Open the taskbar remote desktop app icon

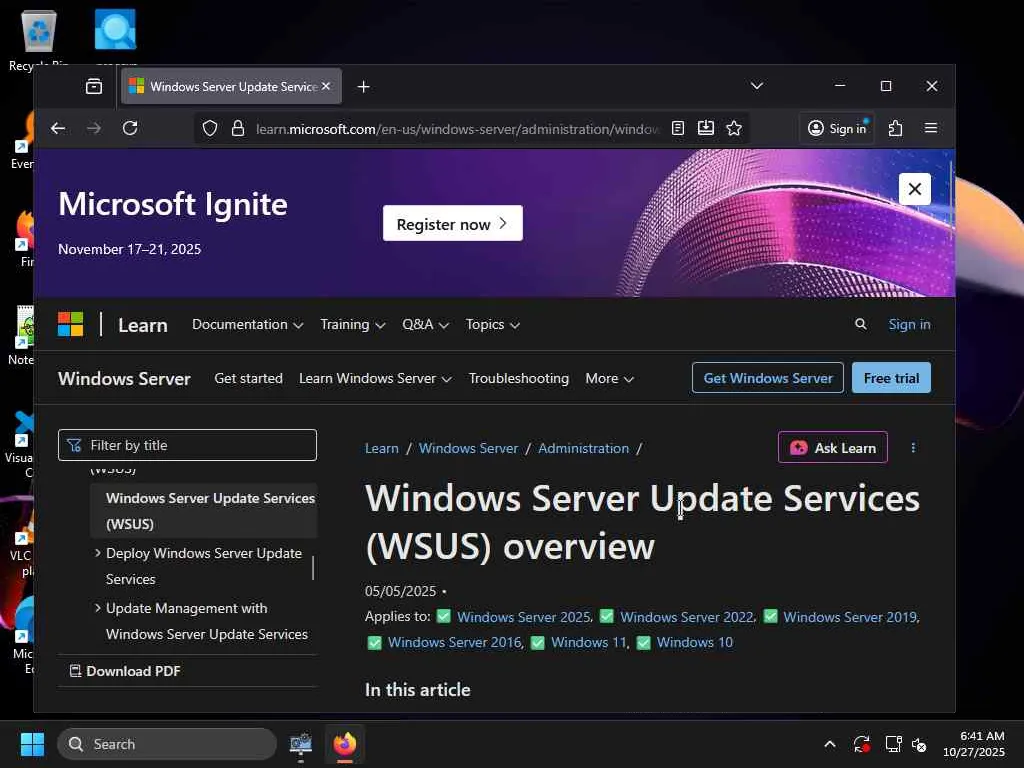(x=300, y=745)
